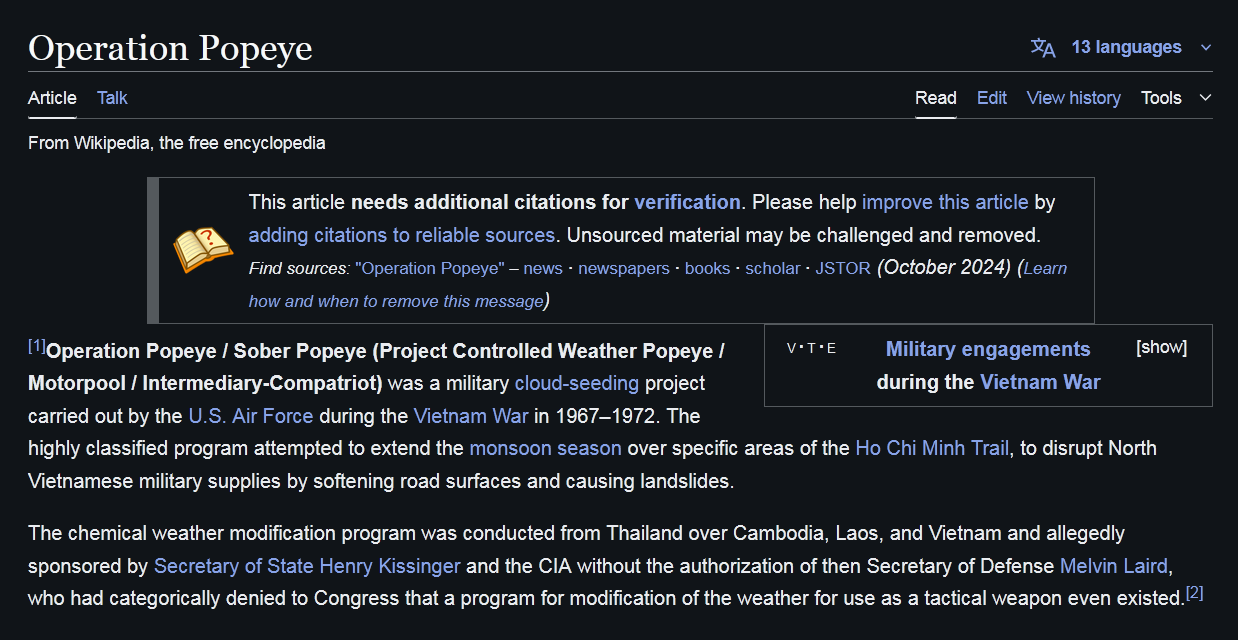Expand the navbox with the [show] toggle
This screenshot has height=640, width=1238.
click(1162, 347)
